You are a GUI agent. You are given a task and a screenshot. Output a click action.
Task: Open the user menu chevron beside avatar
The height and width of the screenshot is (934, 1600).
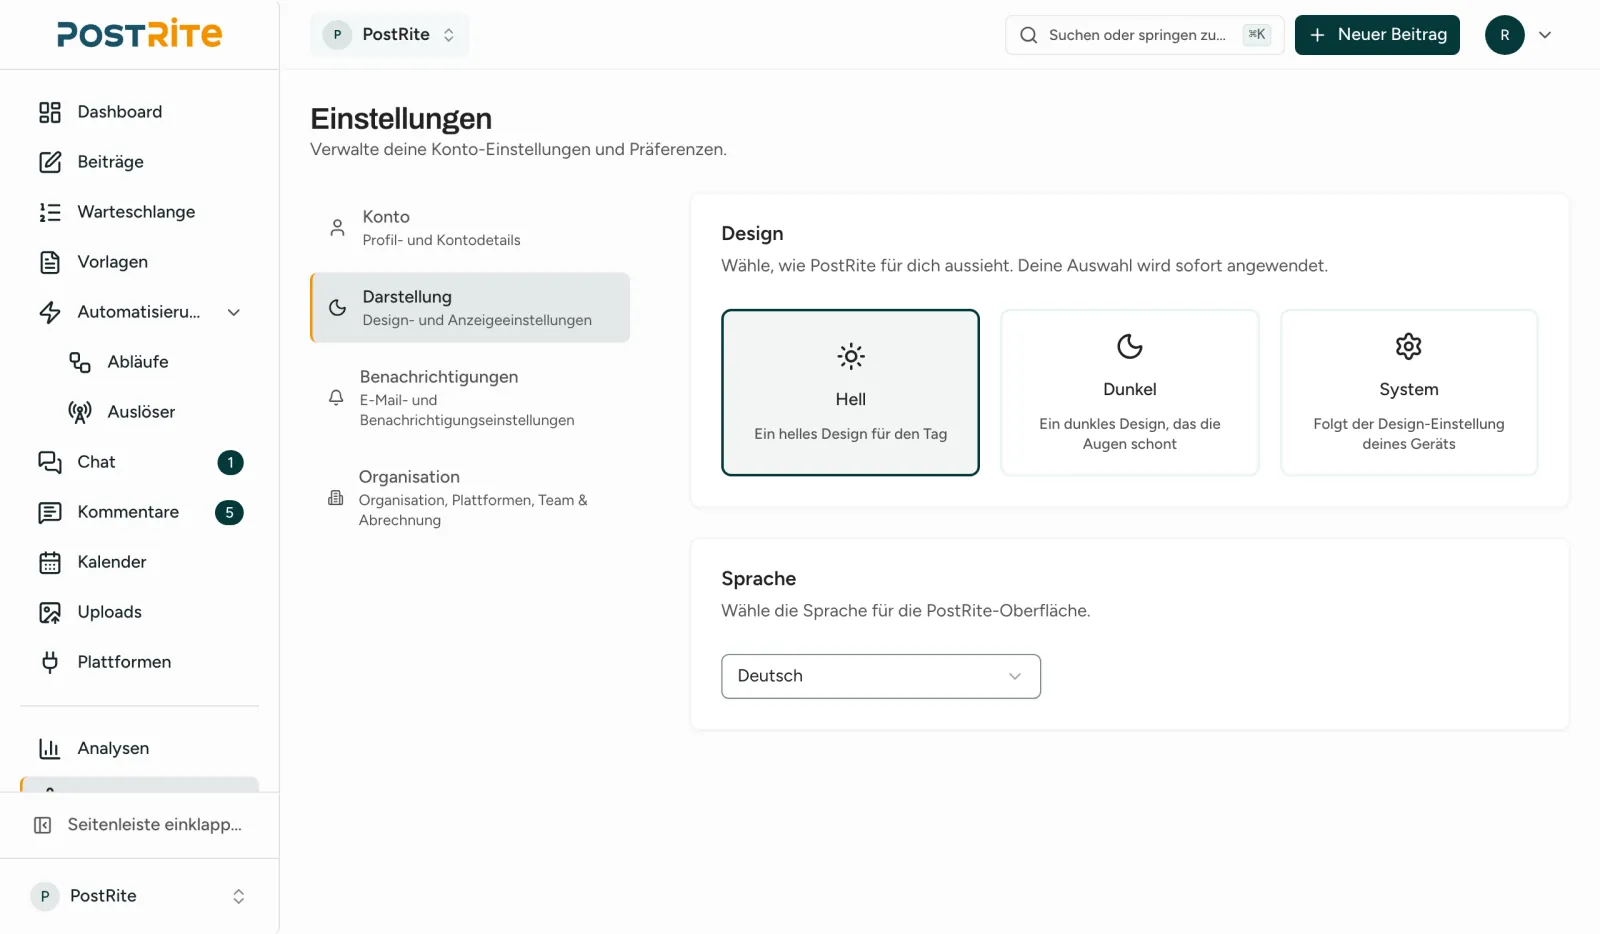(x=1545, y=35)
